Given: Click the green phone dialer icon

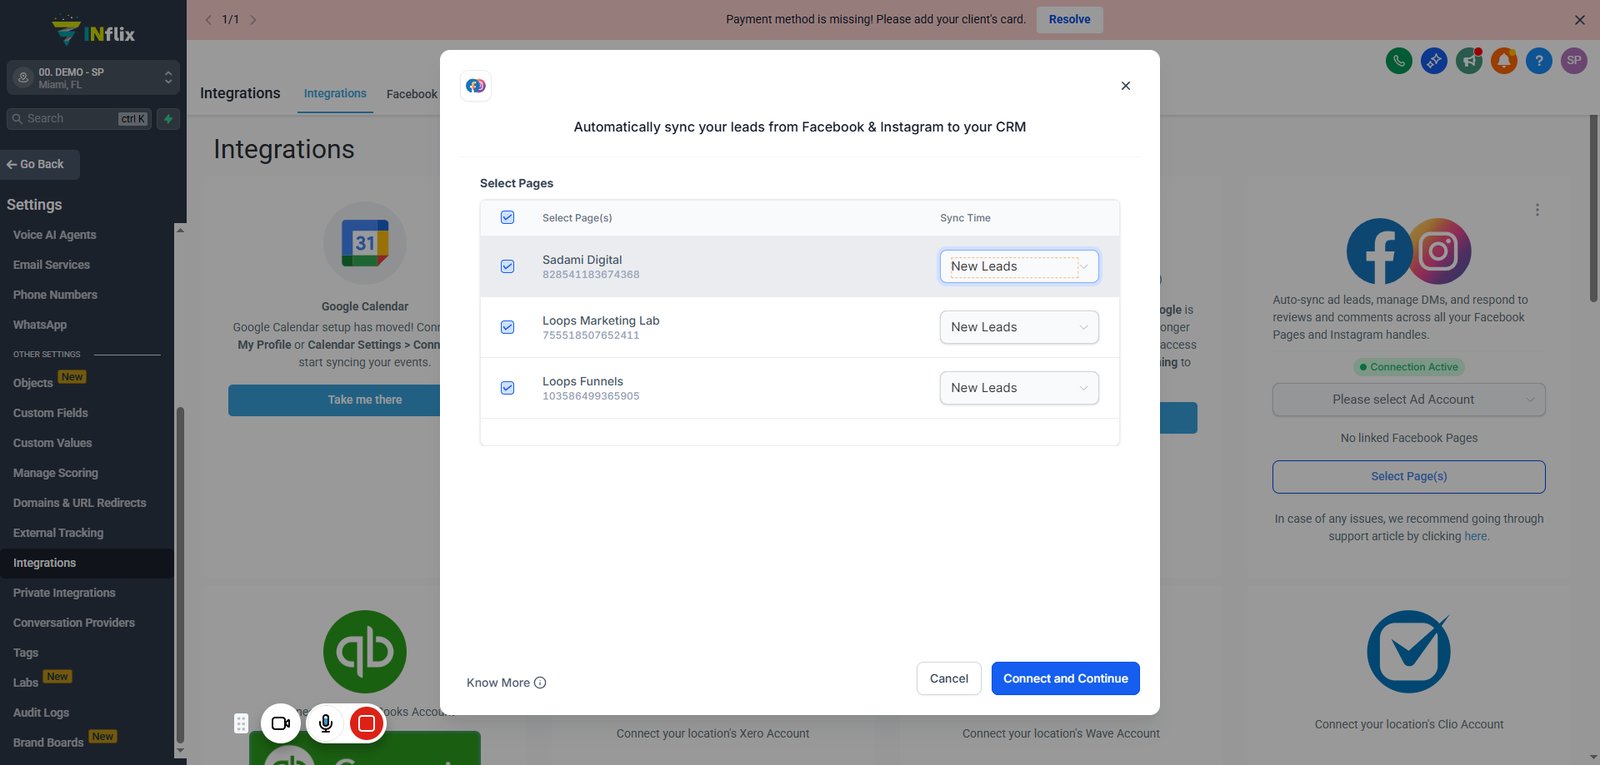Looking at the screenshot, I should click(x=1399, y=61).
